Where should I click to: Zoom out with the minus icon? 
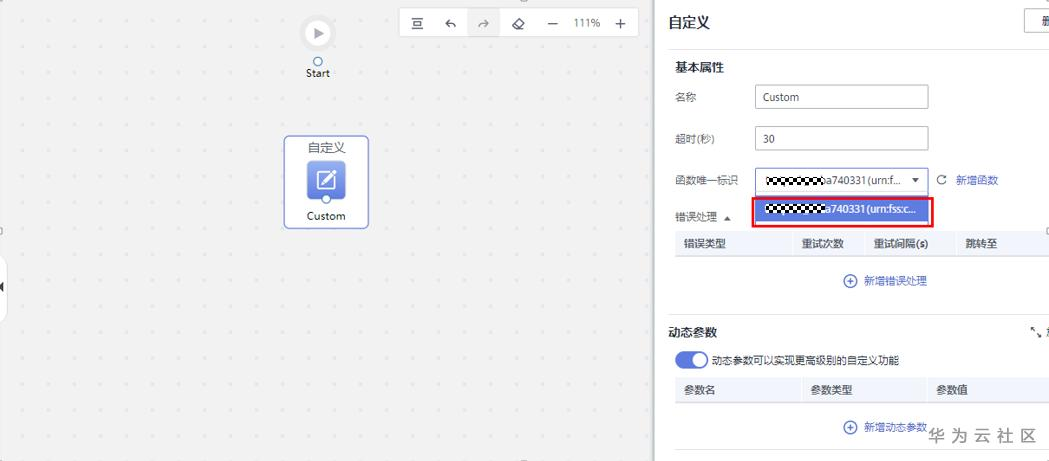[x=553, y=23]
